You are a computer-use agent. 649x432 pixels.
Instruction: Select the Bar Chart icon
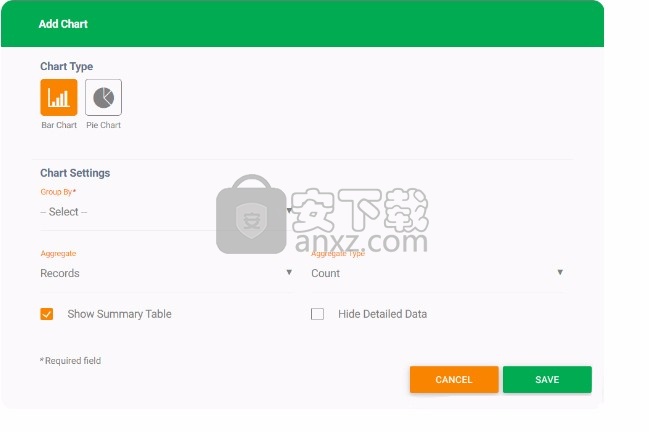[x=59, y=98]
